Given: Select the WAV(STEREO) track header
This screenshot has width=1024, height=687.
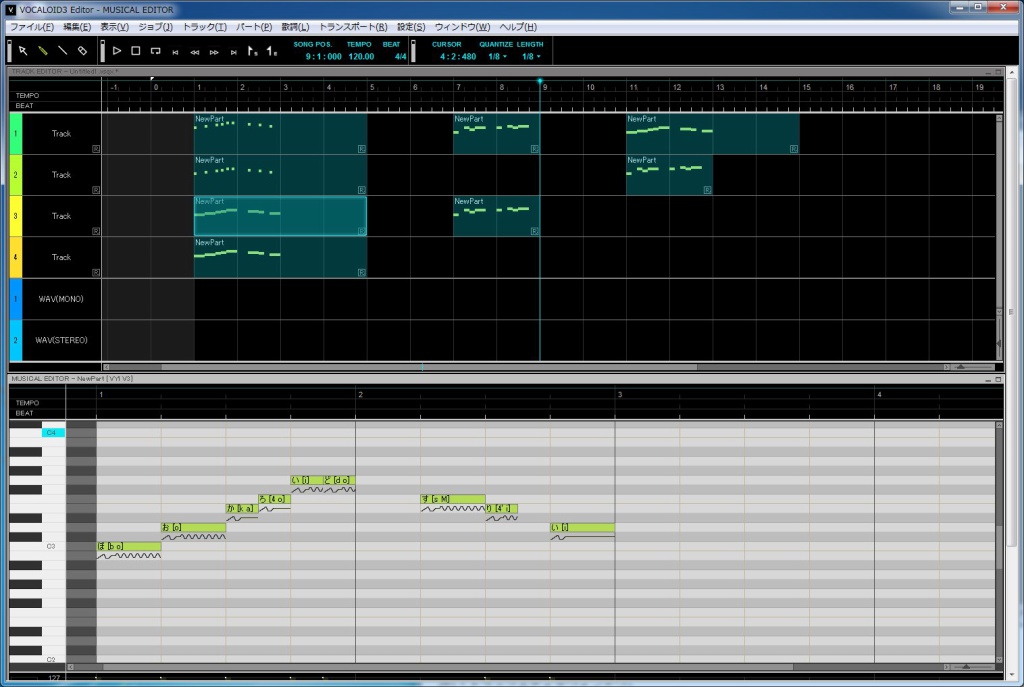Looking at the screenshot, I should point(61,340).
